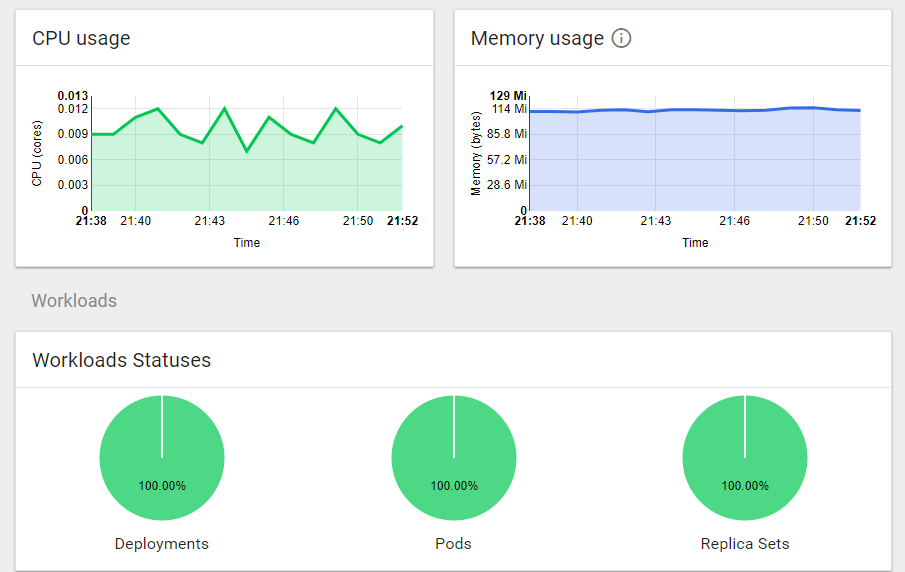The height and width of the screenshot is (572, 905).
Task: Click the 129 Mi label on Memory axis
Action: coord(508,96)
